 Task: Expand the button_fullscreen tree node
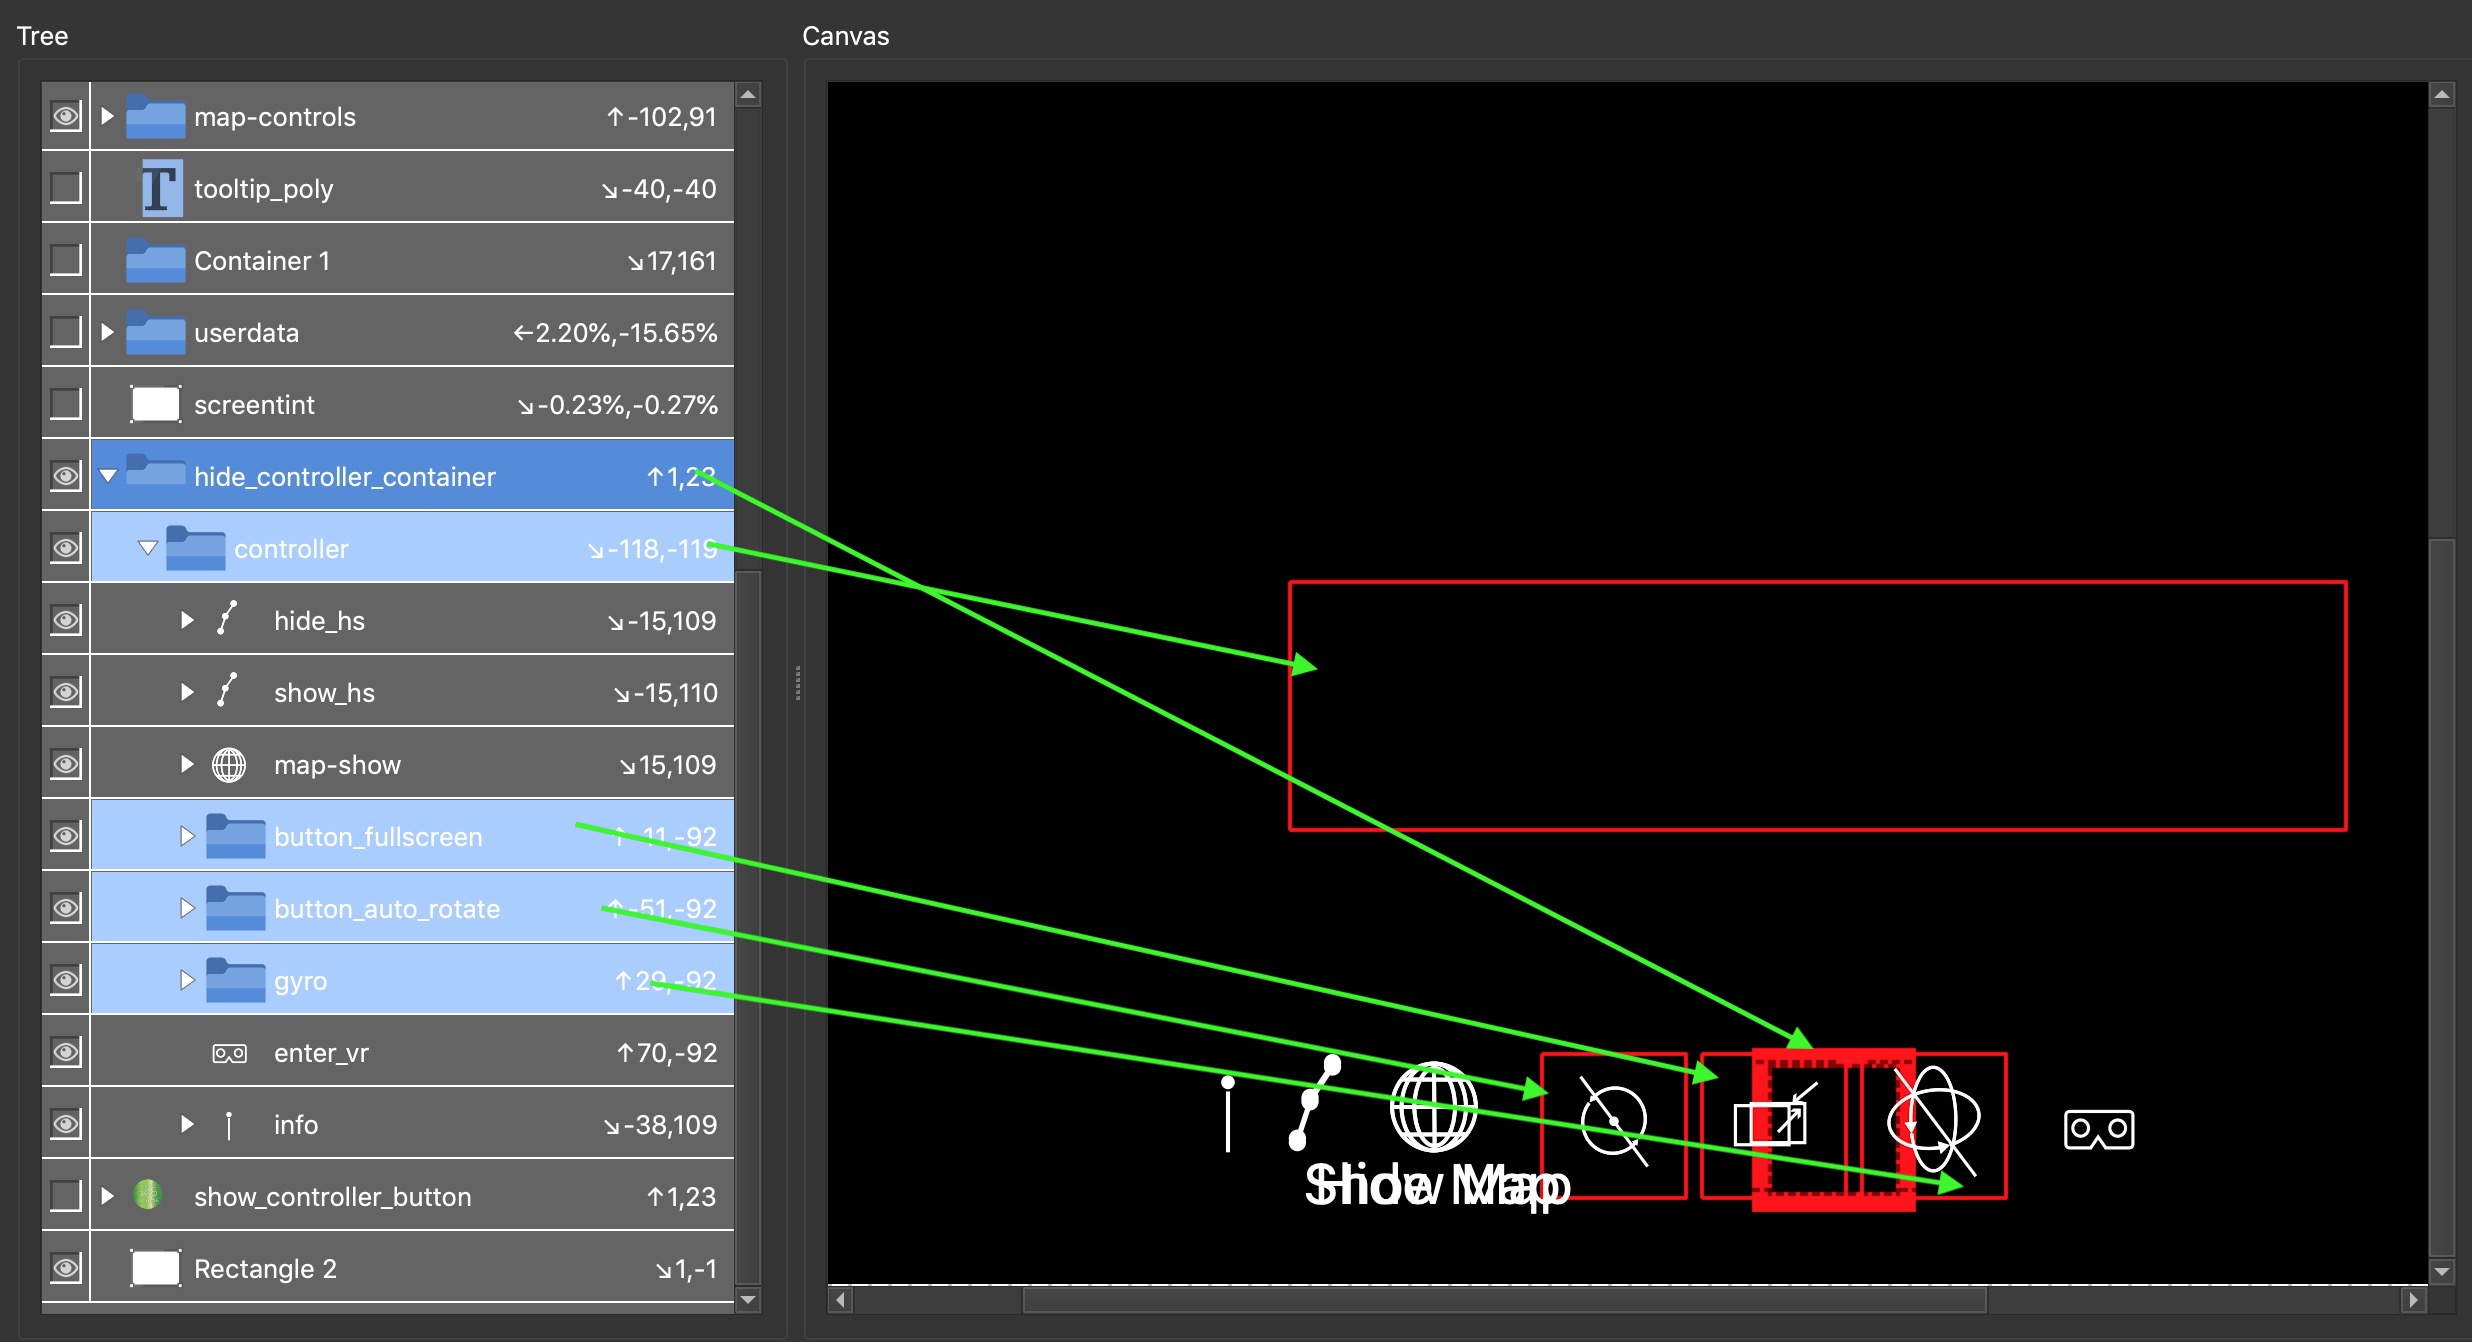(187, 836)
